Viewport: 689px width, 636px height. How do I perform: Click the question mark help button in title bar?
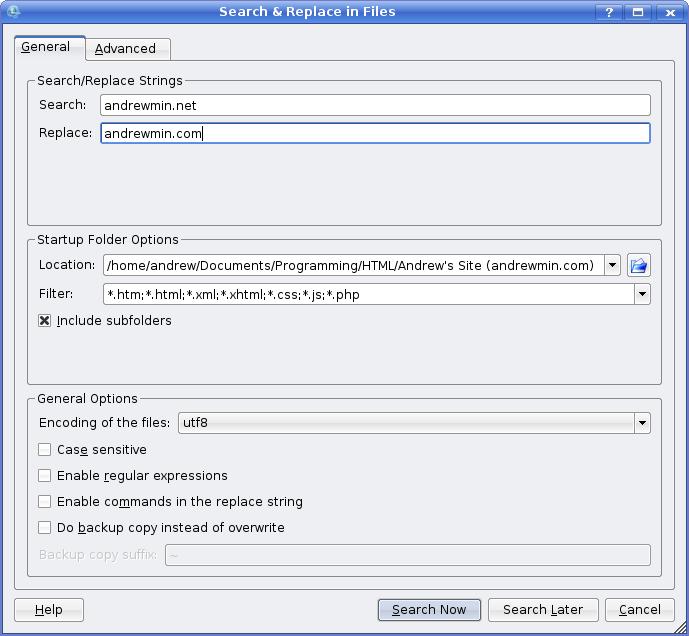point(609,12)
